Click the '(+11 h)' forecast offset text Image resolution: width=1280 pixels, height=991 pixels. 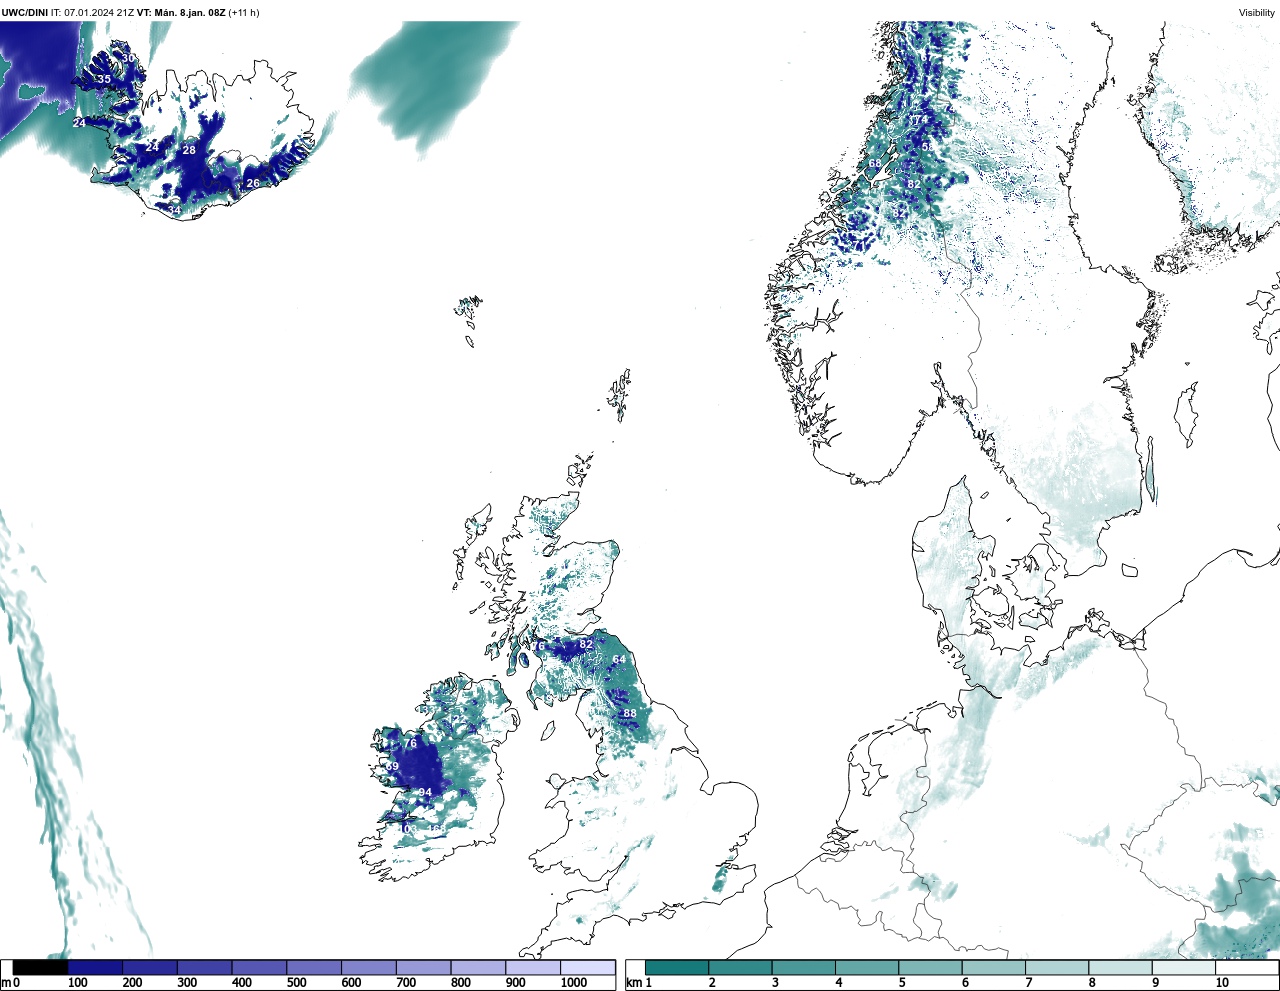244,13
